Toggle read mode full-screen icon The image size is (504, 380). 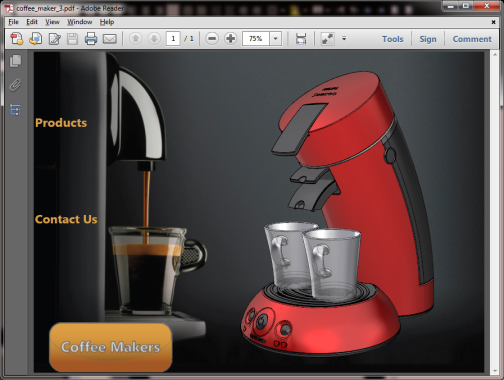(x=327, y=39)
